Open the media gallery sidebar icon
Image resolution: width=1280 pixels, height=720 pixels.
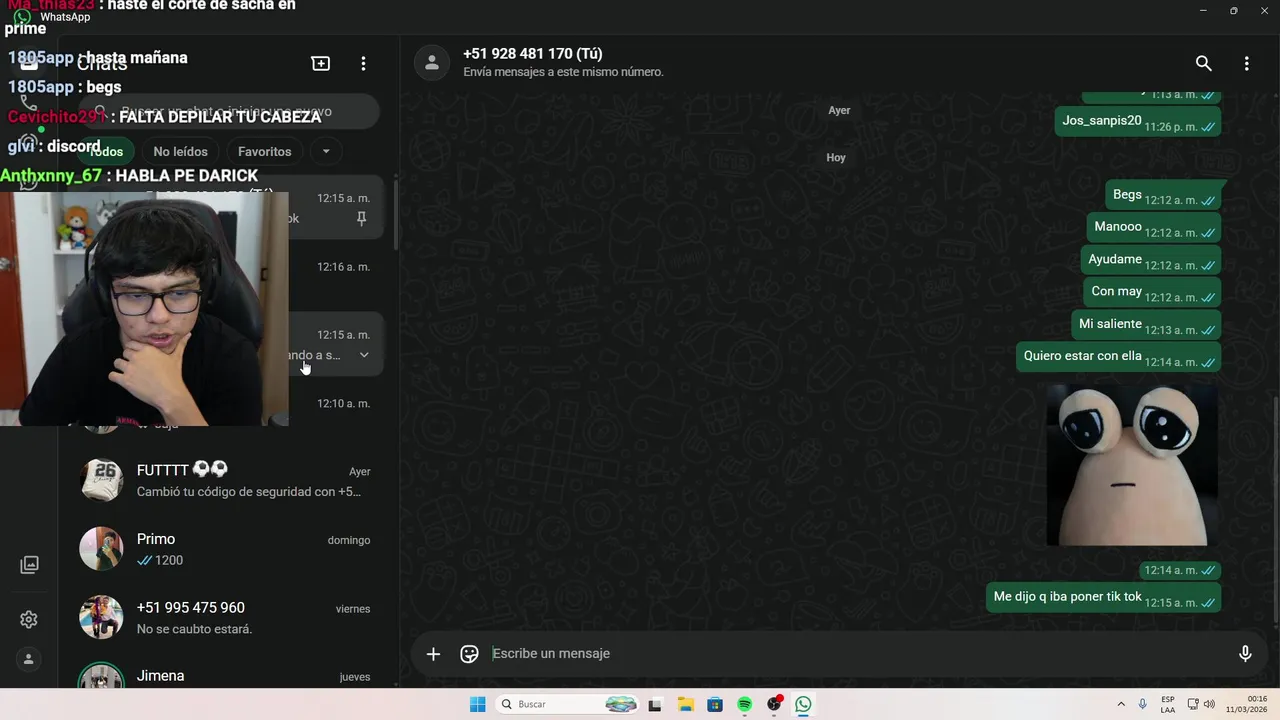29,565
